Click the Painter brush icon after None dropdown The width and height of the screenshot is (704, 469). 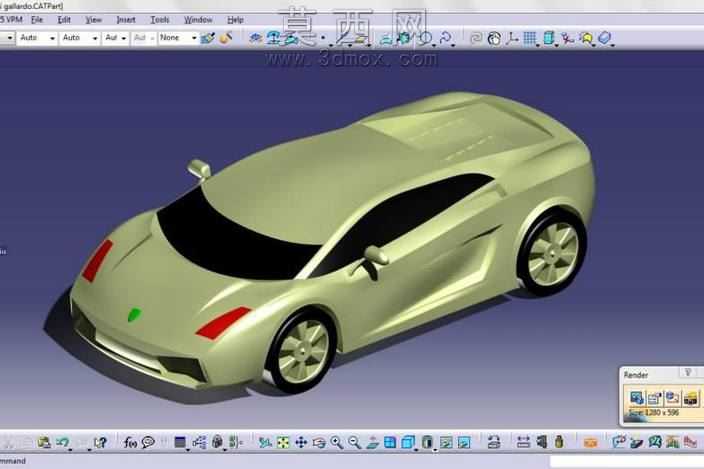tap(208, 38)
